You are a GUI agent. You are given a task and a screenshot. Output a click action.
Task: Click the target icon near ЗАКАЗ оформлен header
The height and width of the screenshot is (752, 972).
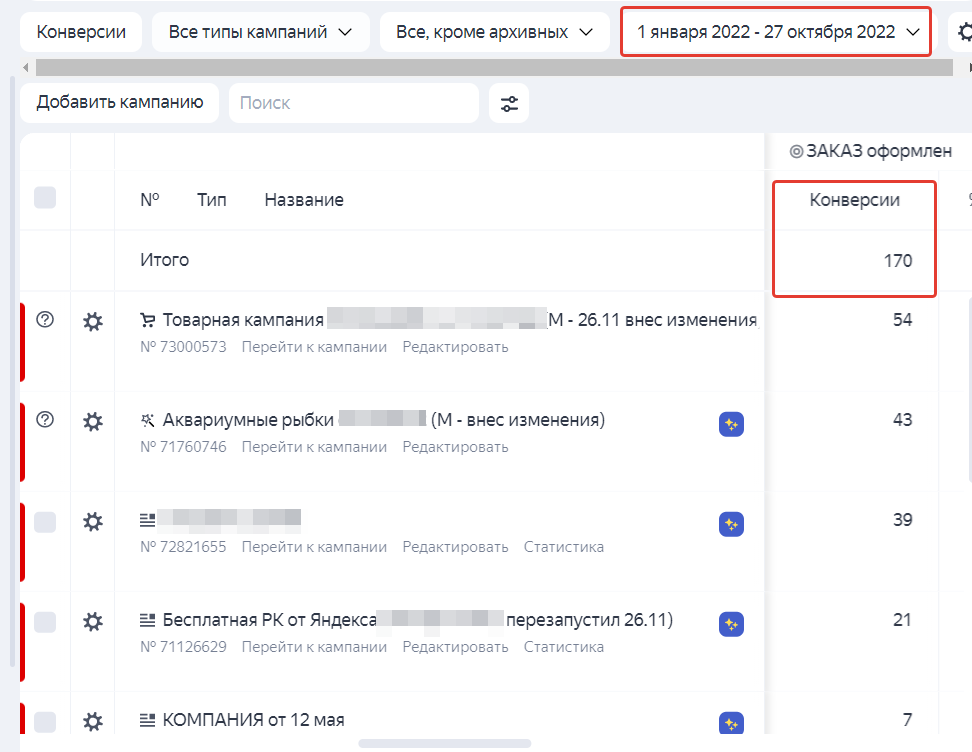[x=795, y=151]
